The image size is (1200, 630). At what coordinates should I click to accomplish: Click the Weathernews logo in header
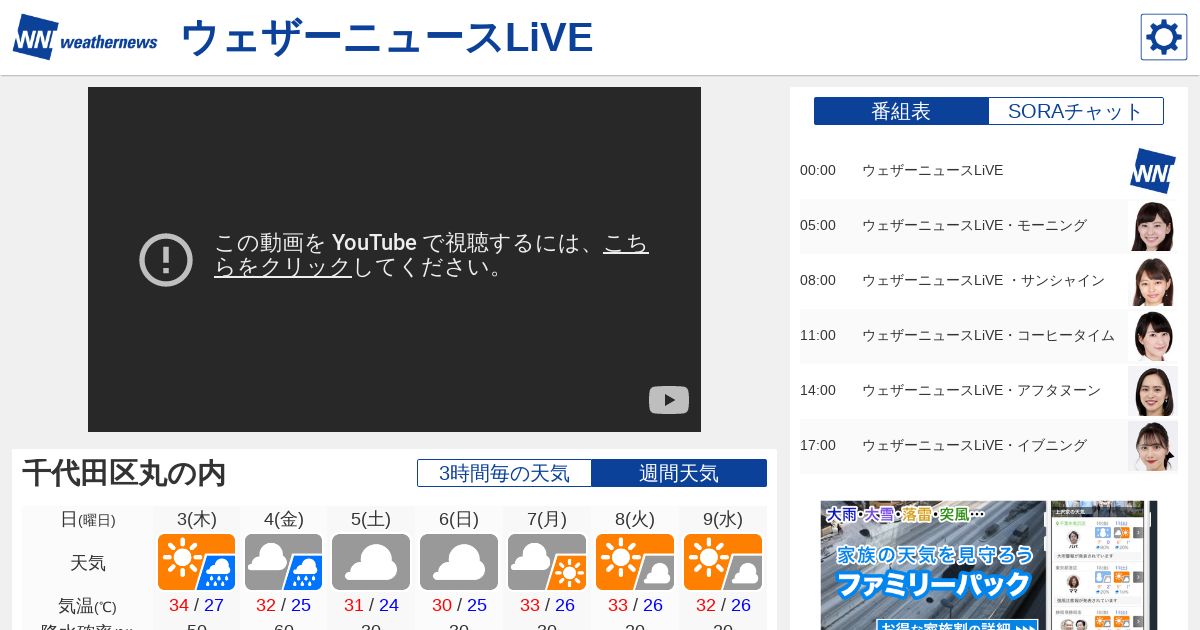pos(85,37)
